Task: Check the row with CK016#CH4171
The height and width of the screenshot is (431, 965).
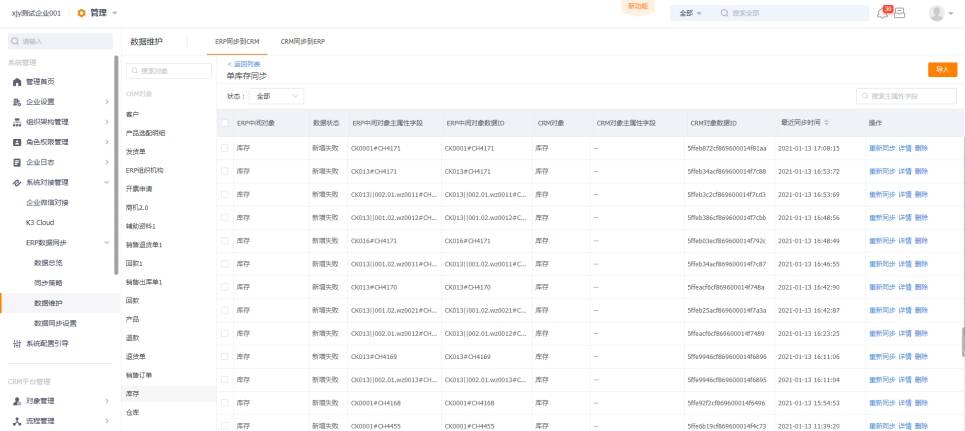Action: coord(225,241)
